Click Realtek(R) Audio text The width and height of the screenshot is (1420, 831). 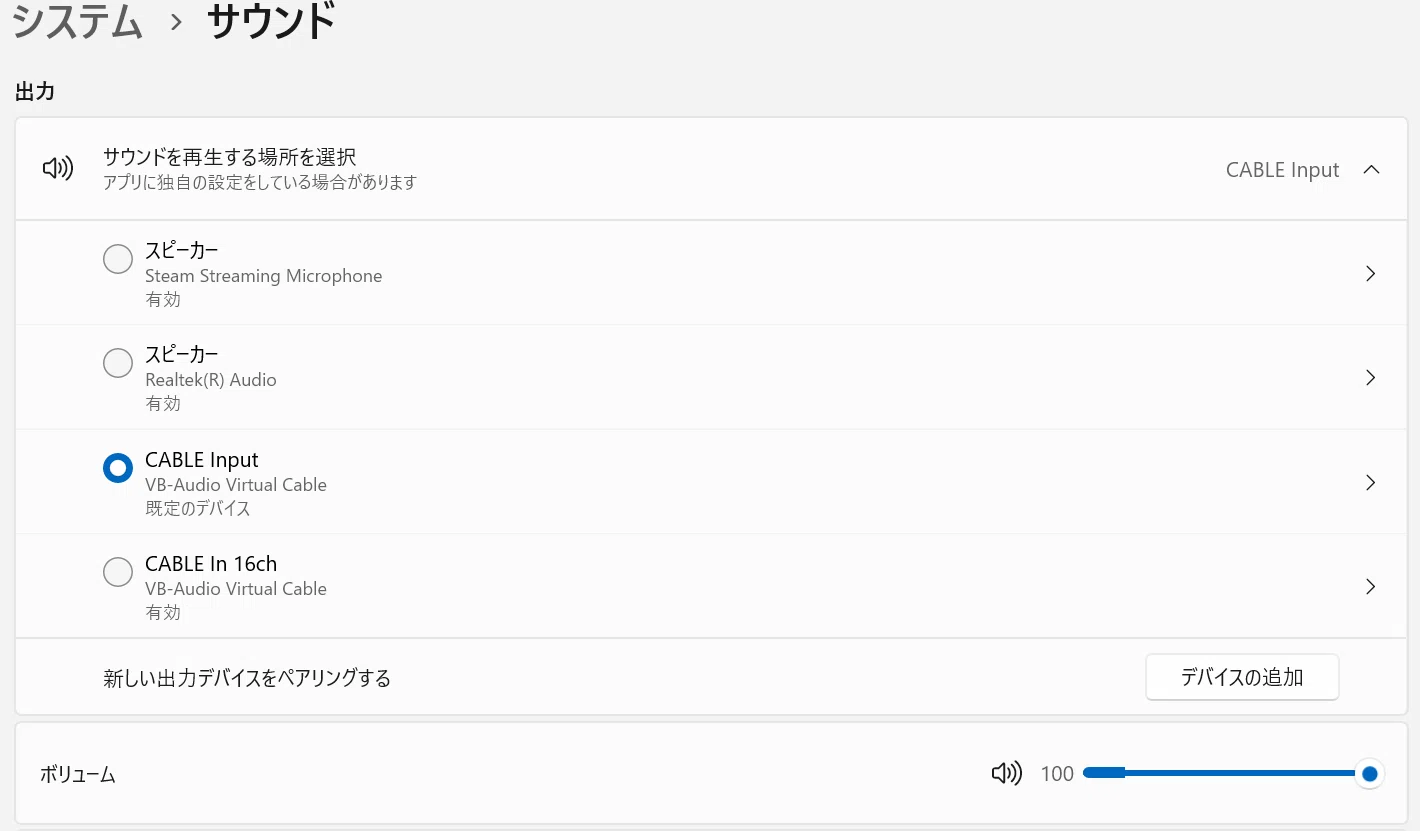pos(211,380)
